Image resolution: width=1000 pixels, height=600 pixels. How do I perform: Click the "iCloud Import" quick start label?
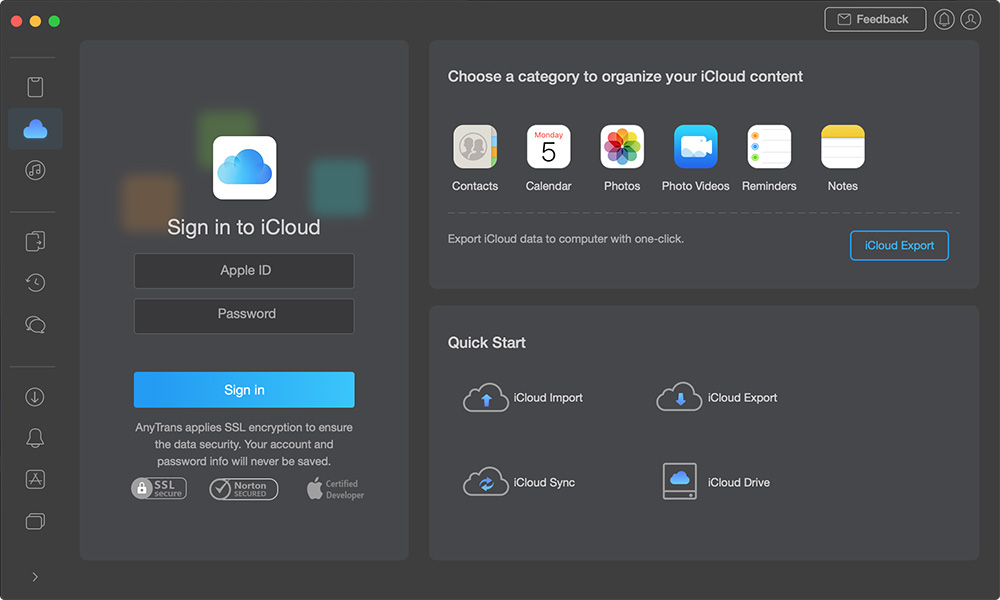pyautogui.click(x=548, y=398)
